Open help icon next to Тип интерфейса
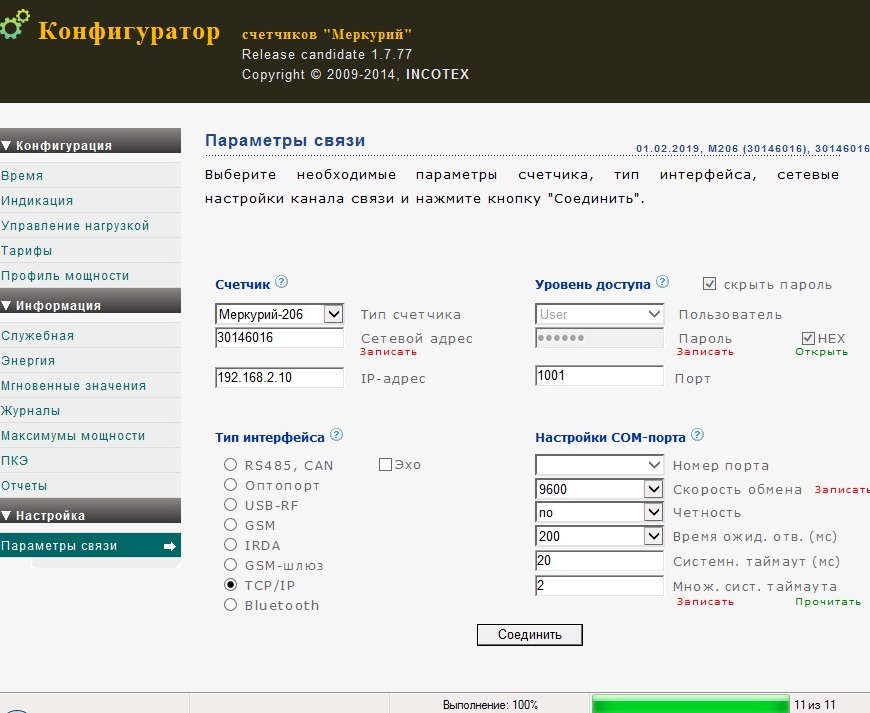Image resolution: width=870 pixels, height=713 pixels. tap(336, 436)
